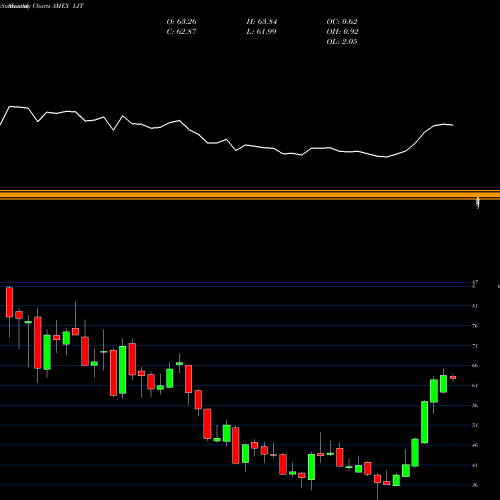Click the 76 price axis label
Image resolution: width=500 pixels, height=500 pixels.
click(475, 326)
